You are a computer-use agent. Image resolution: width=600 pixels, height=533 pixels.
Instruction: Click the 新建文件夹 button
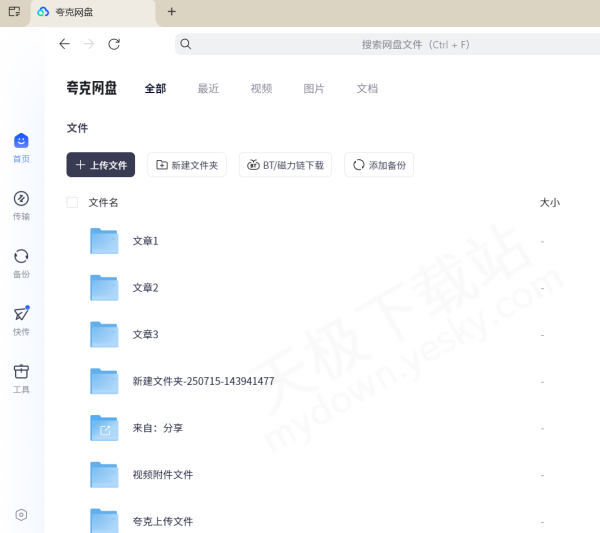[x=187, y=165]
